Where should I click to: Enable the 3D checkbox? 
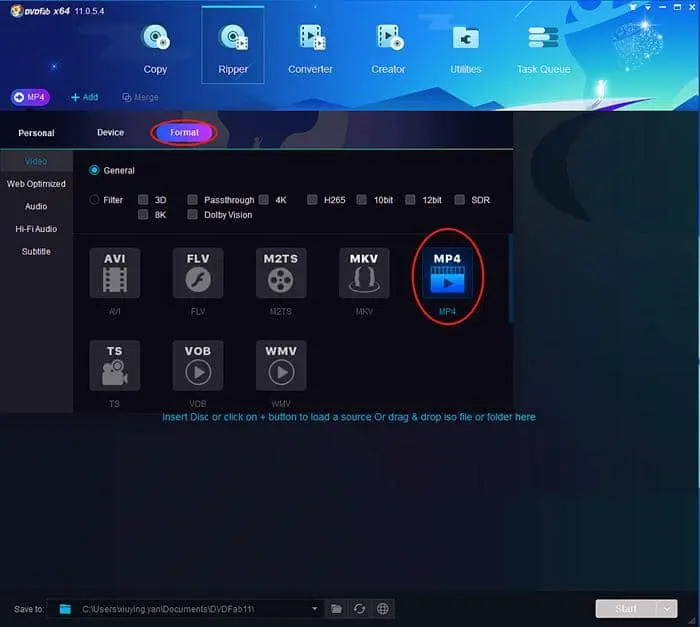(143, 200)
